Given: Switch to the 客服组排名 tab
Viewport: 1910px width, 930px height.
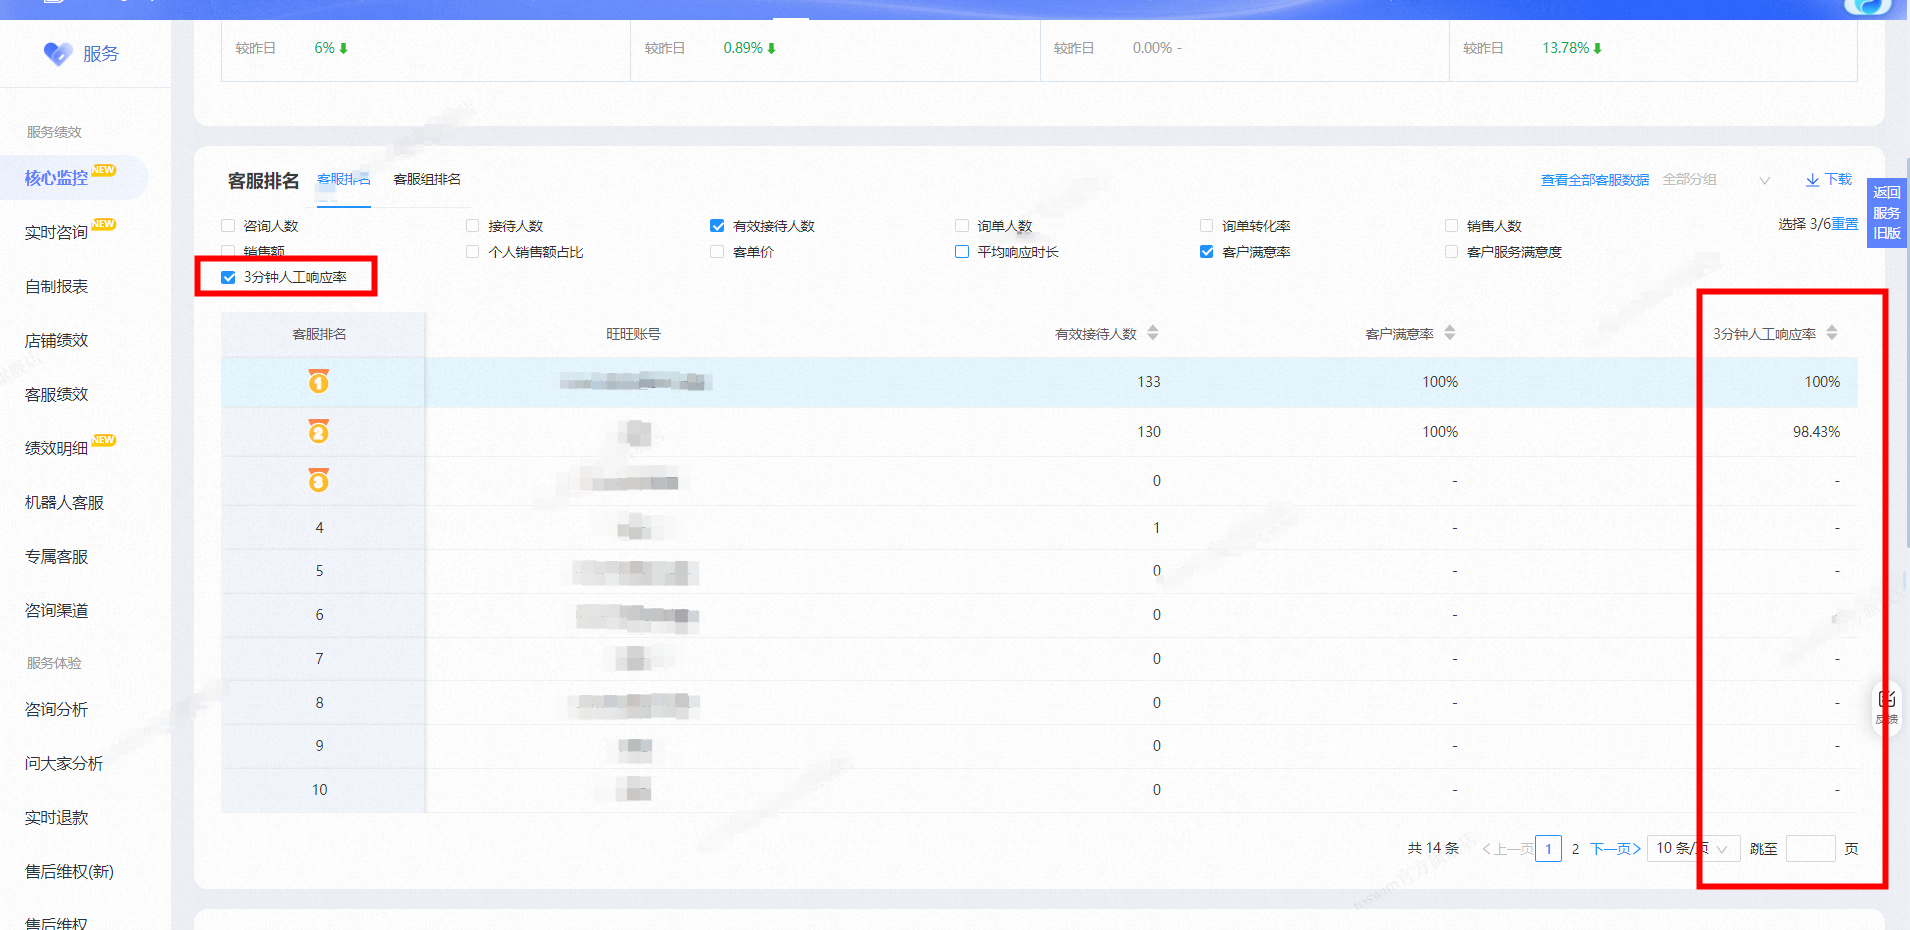Looking at the screenshot, I should click(427, 180).
